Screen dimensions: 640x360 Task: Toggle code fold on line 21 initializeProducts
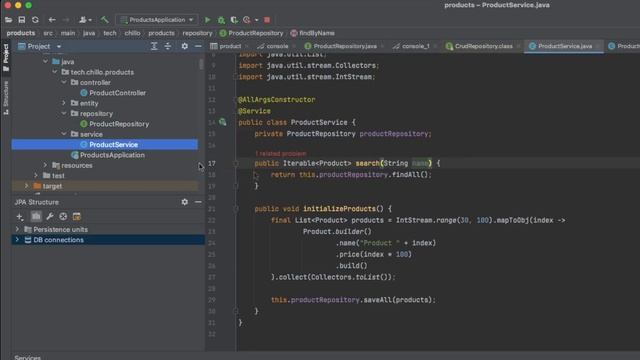[x=236, y=209]
